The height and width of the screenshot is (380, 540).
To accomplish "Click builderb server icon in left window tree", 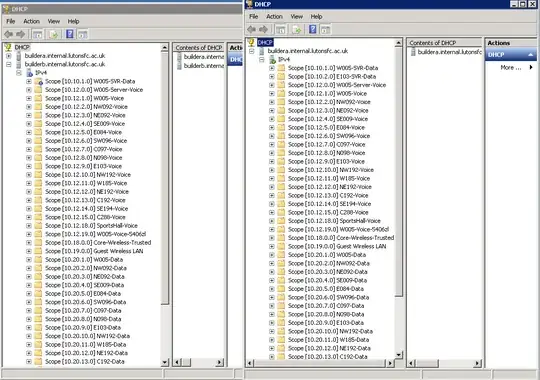I will 19,64.
